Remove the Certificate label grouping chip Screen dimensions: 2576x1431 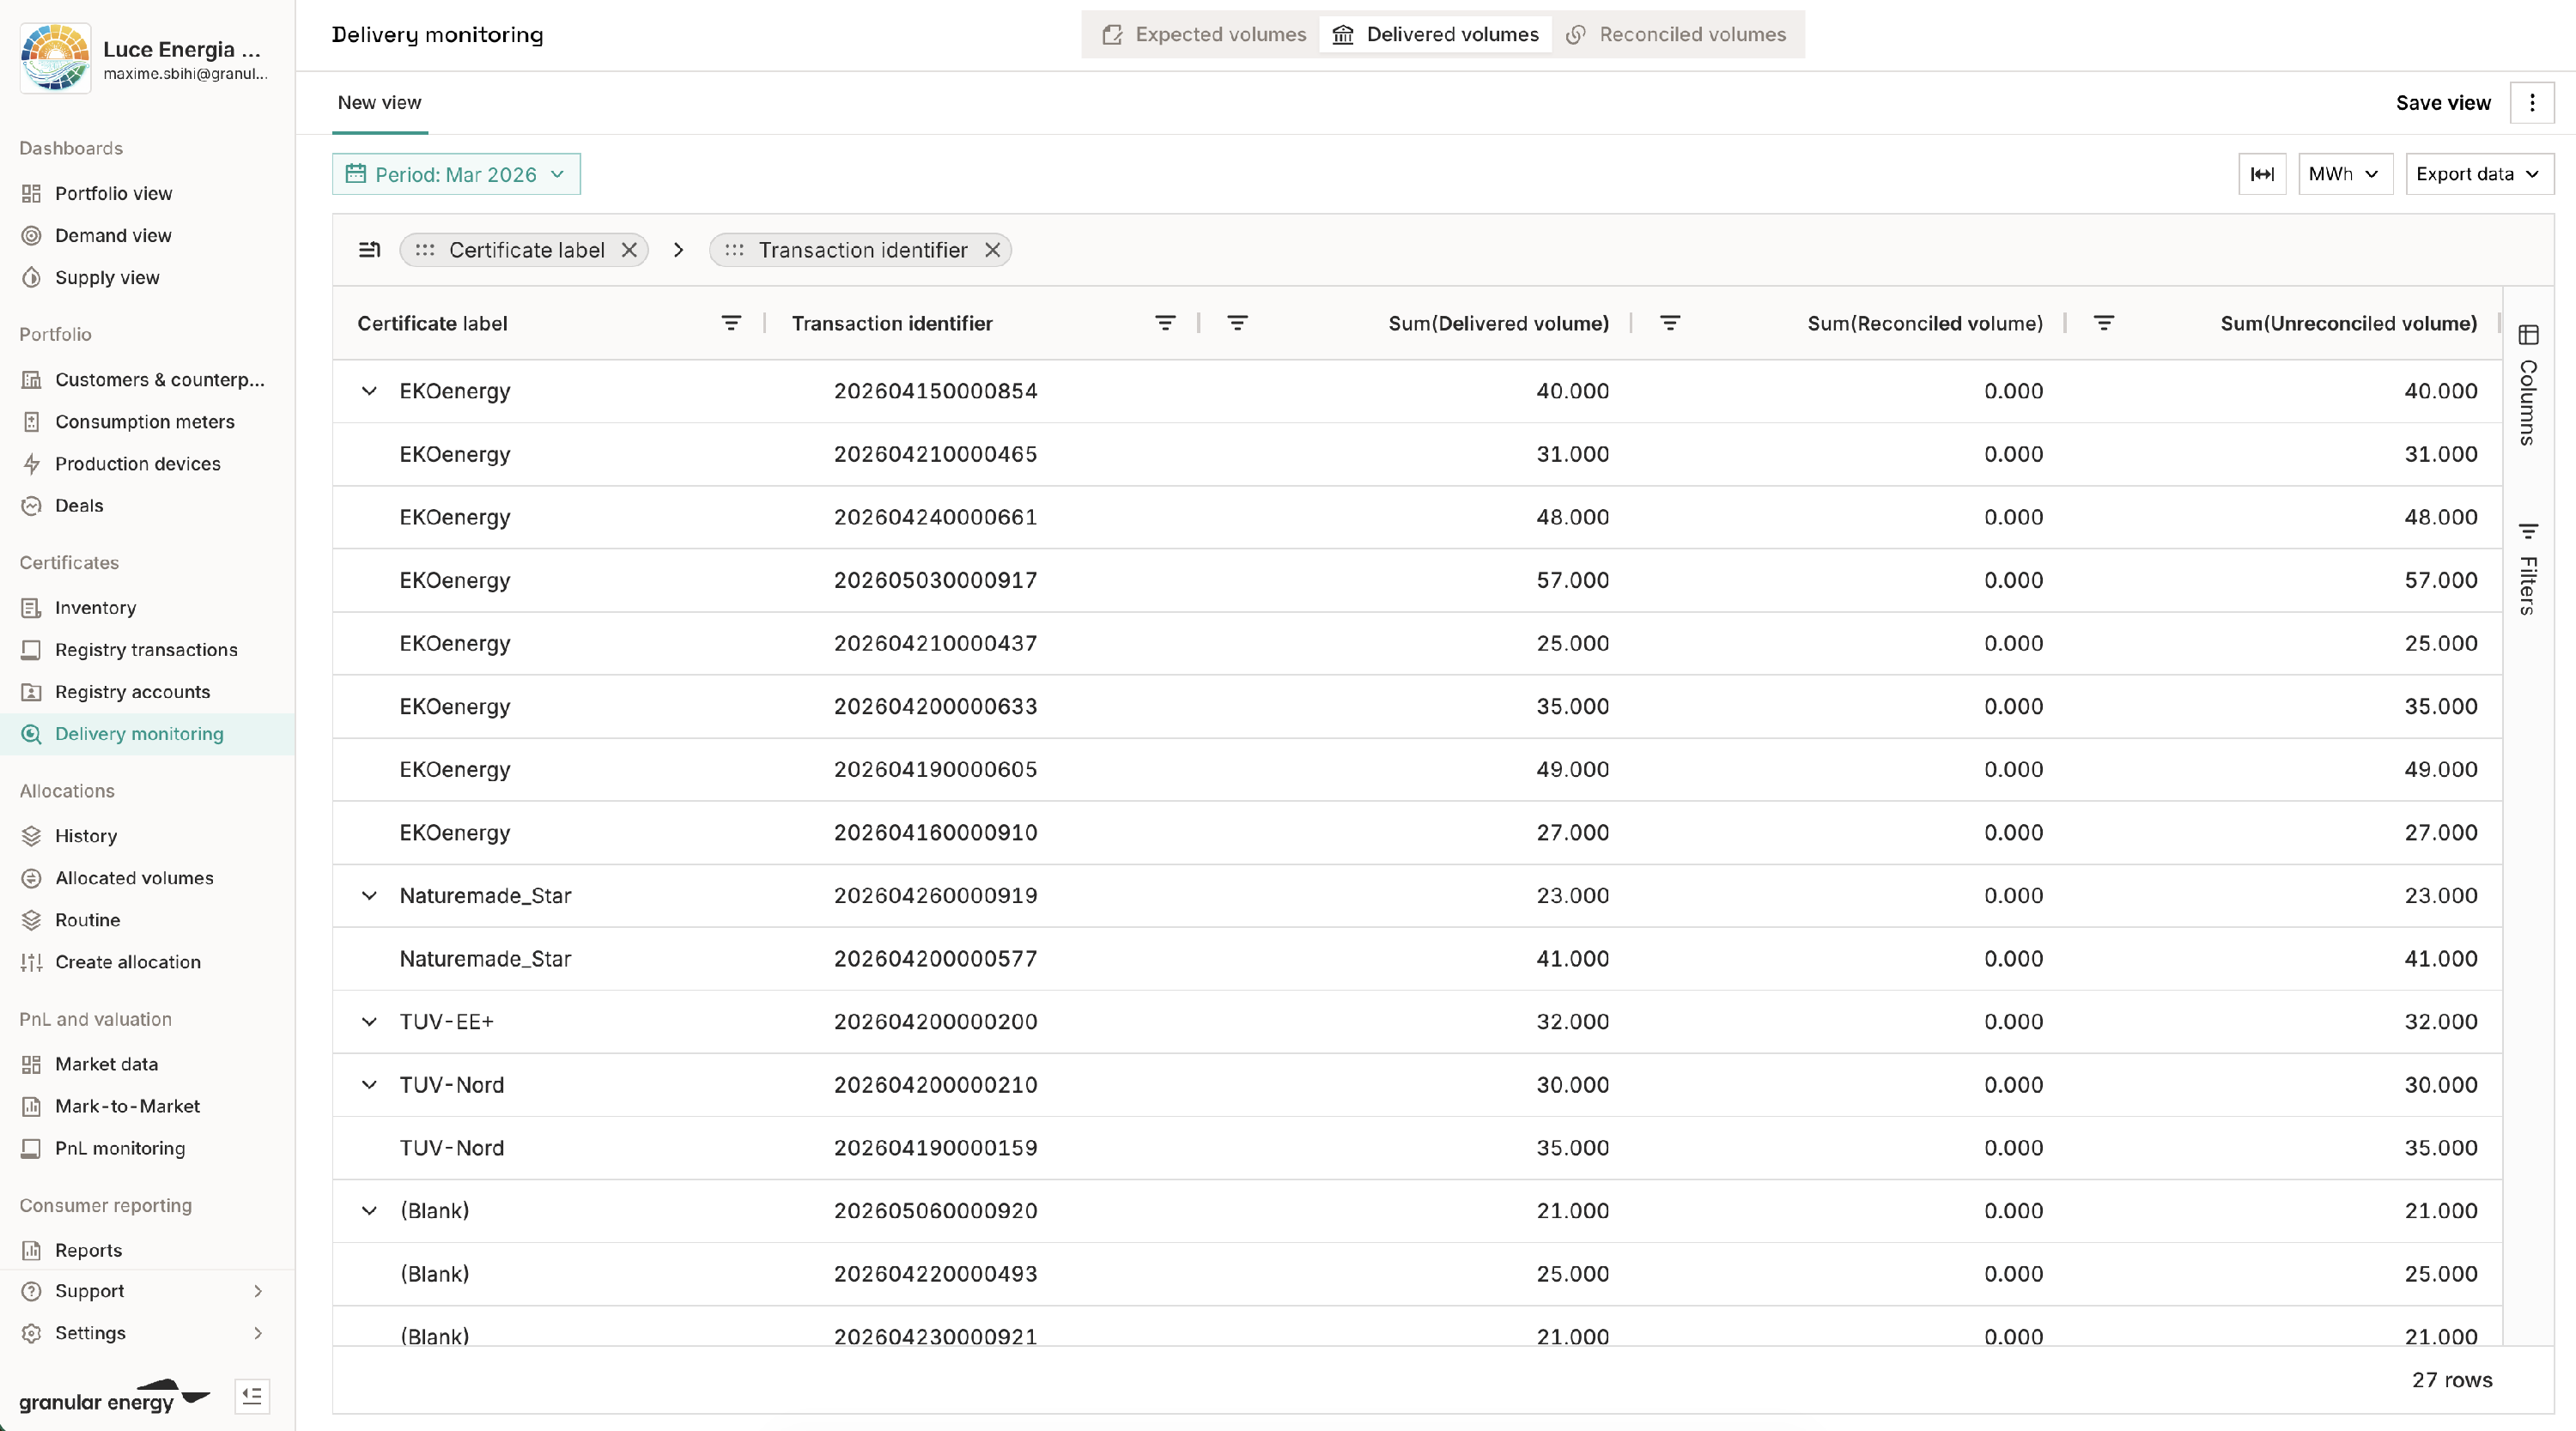tap(629, 250)
